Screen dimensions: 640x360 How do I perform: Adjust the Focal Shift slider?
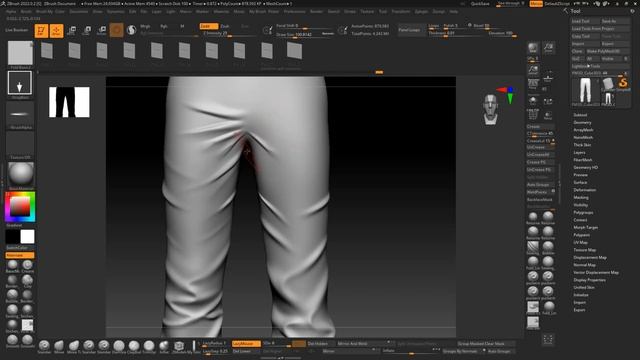pyautogui.click(x=303, y=27)
